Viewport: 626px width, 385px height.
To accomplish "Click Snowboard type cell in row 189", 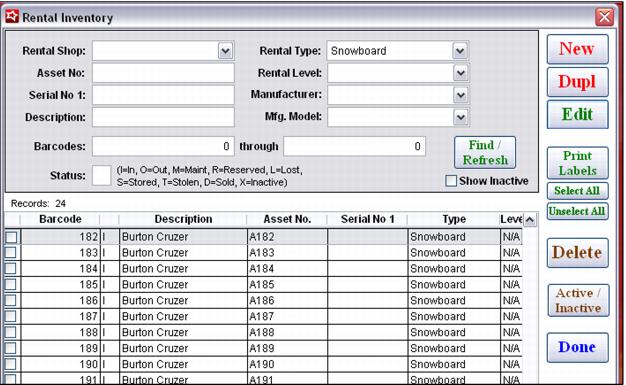I will (454, 349).
